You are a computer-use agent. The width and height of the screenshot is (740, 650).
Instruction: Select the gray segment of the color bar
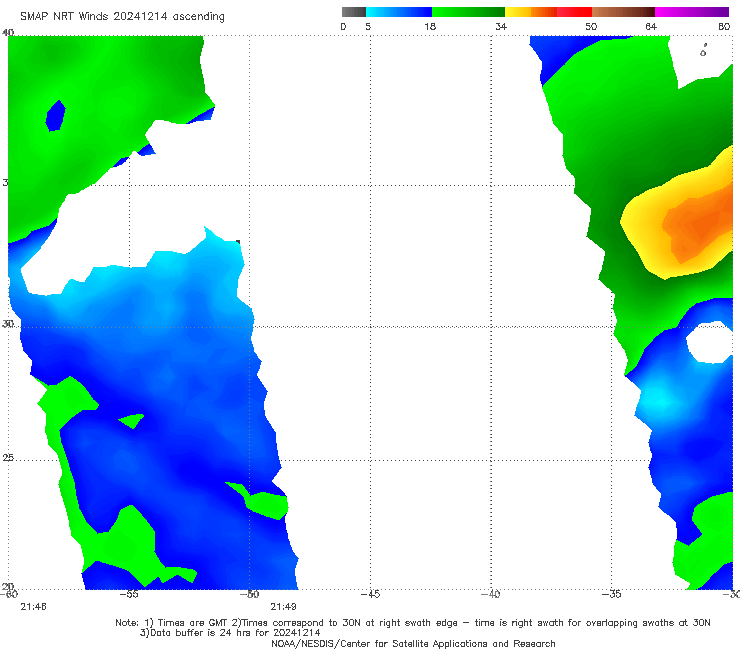(354, 12)
